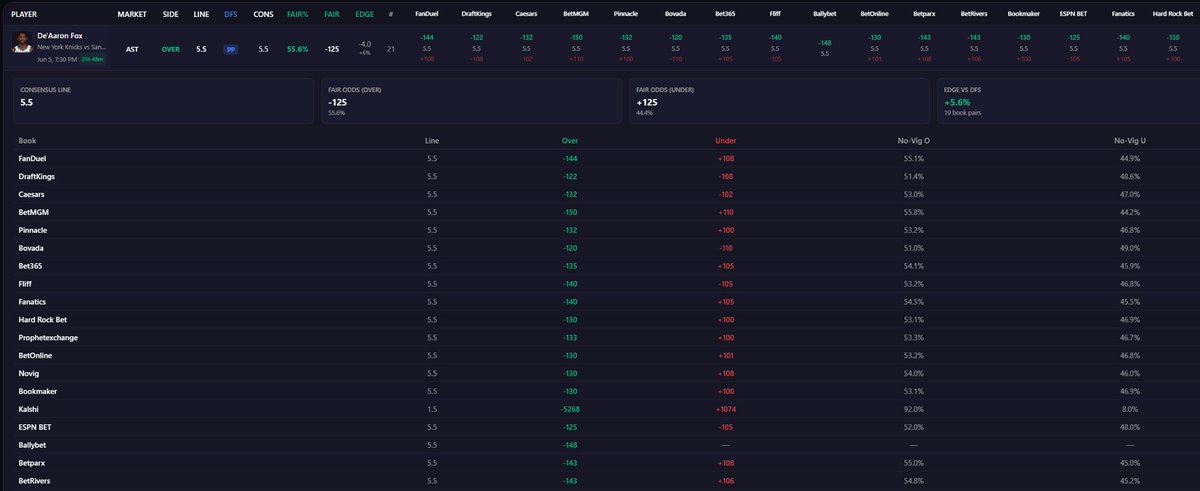Sort the book table by No-Vig O header
This screenshot has height=491, width=1200.
pyautogui.click(x=914, y=141)
